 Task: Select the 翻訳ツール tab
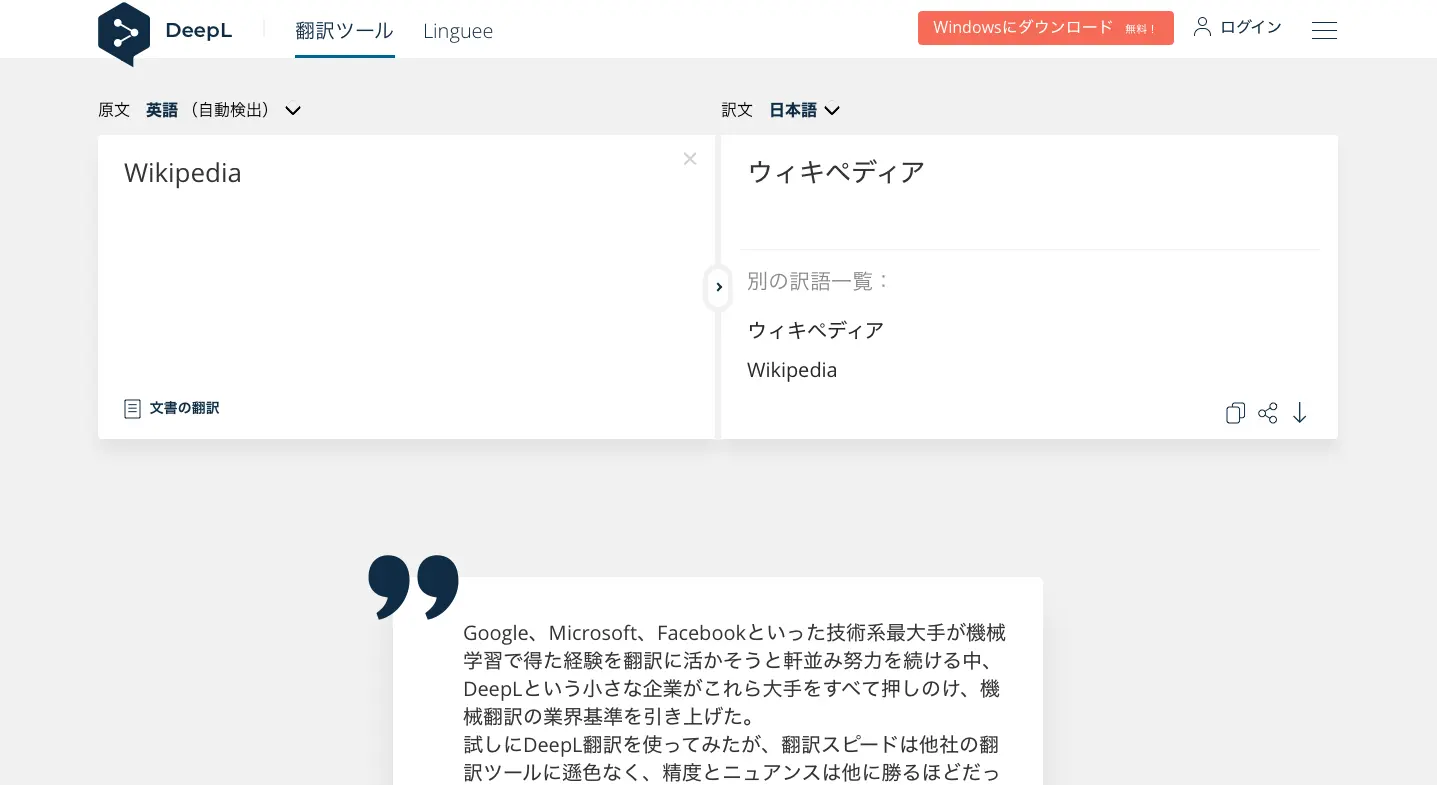tap(344, 31)
